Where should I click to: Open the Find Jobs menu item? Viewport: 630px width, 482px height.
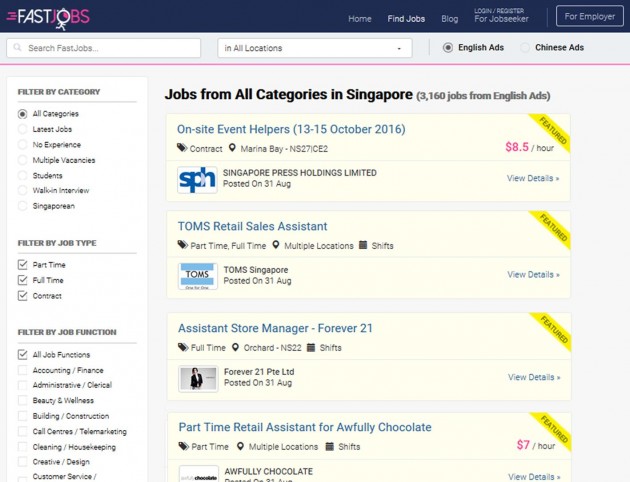click(x=406, y=18)
